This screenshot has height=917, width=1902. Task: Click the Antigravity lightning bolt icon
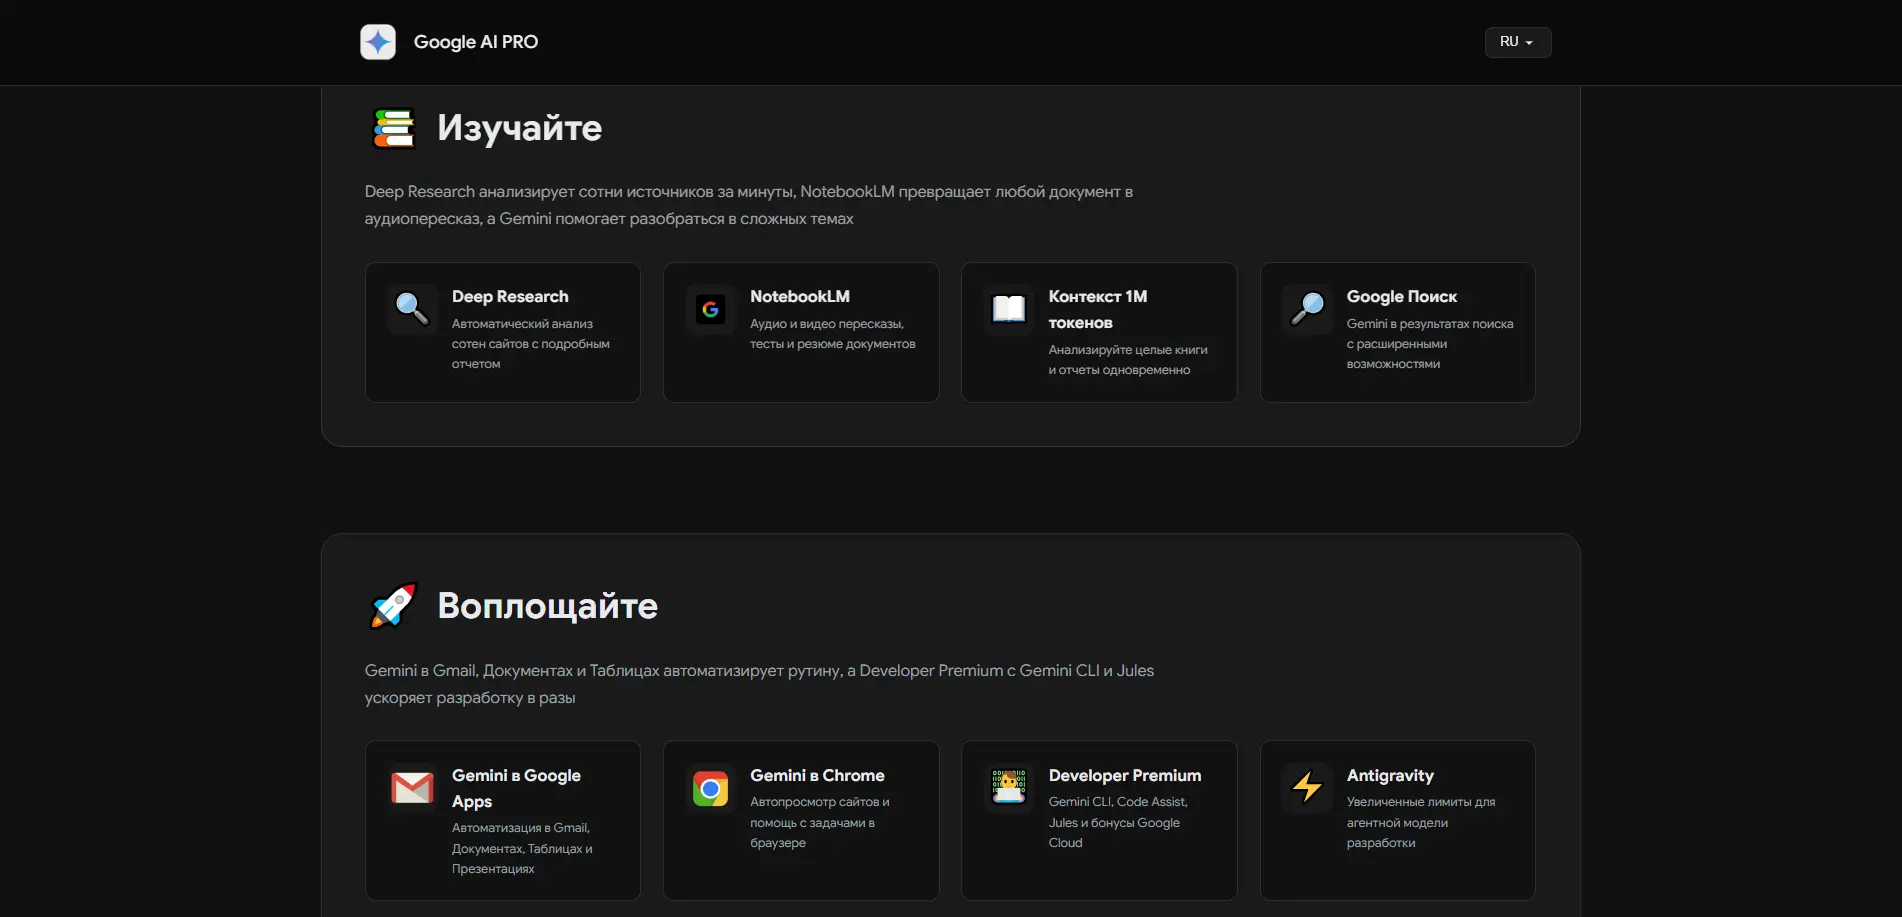click(1307, 788)
